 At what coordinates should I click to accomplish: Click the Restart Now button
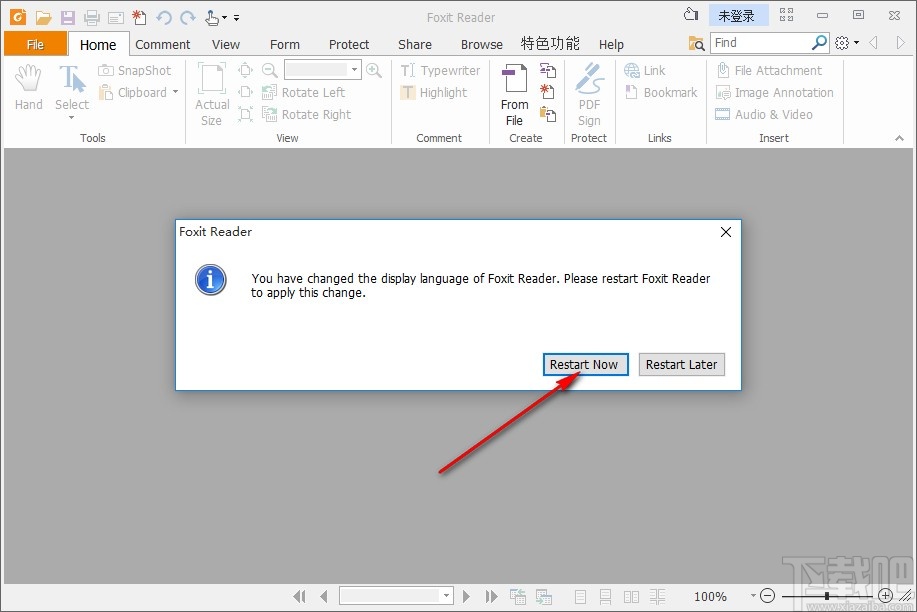[x=585, y=365]
